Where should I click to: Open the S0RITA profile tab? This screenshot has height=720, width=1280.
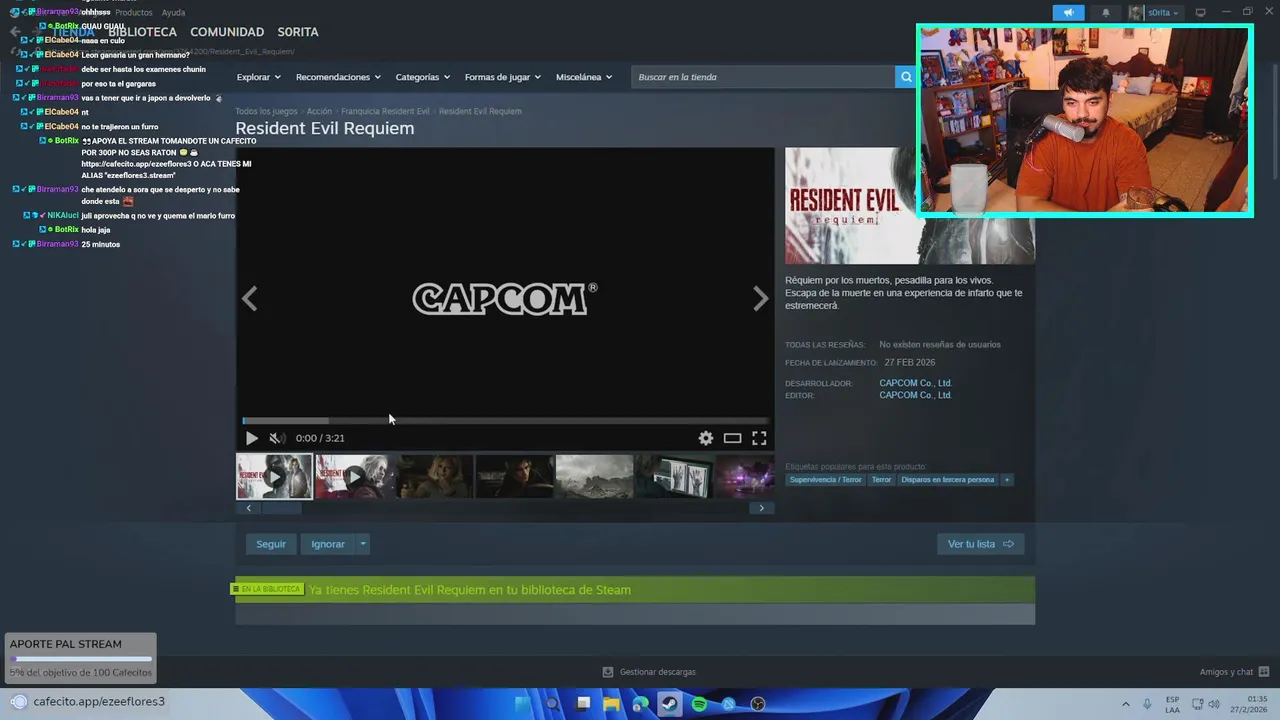(x=298, y=32)
